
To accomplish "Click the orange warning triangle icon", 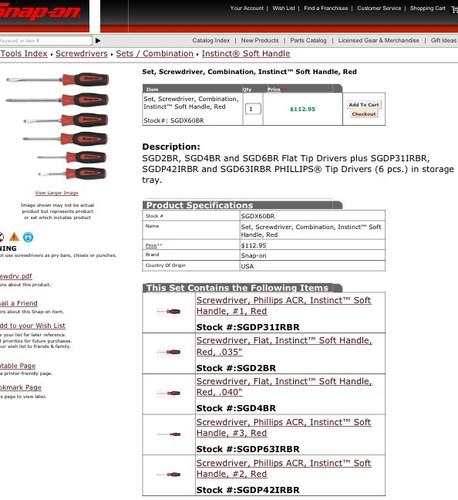I will (14, 237).
